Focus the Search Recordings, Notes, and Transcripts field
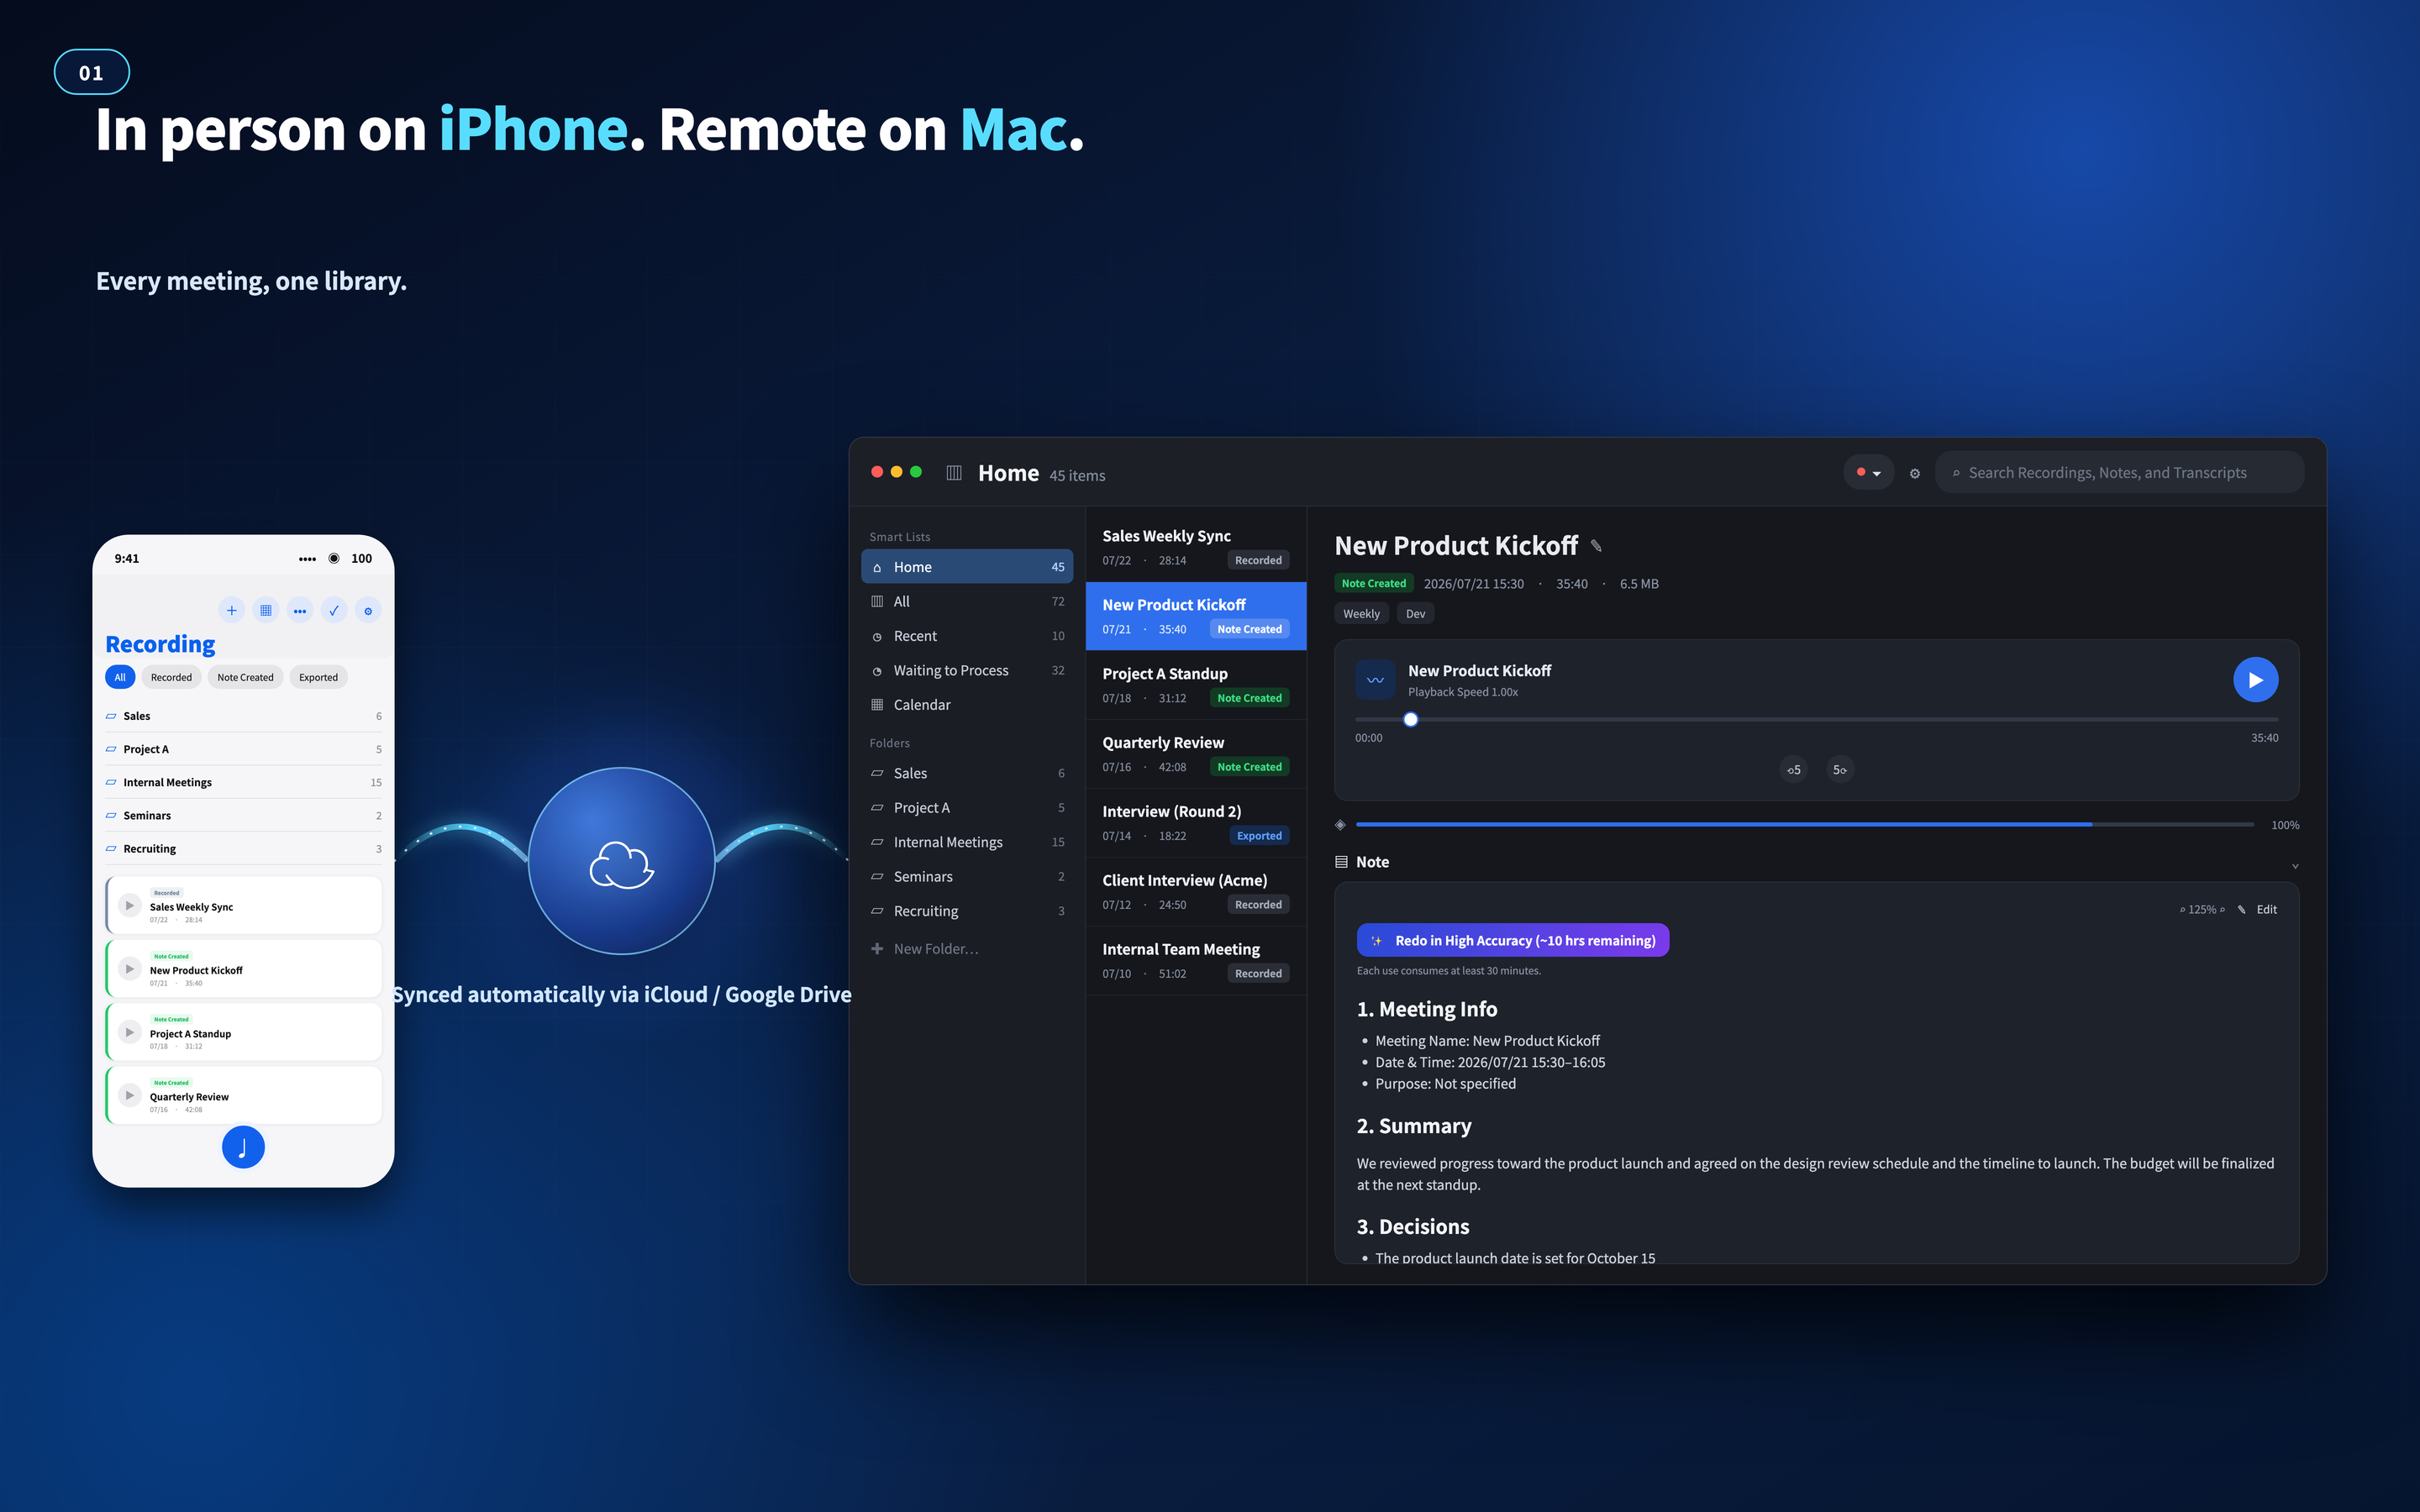2420x1512 pixels. (x=2120, y=473)
